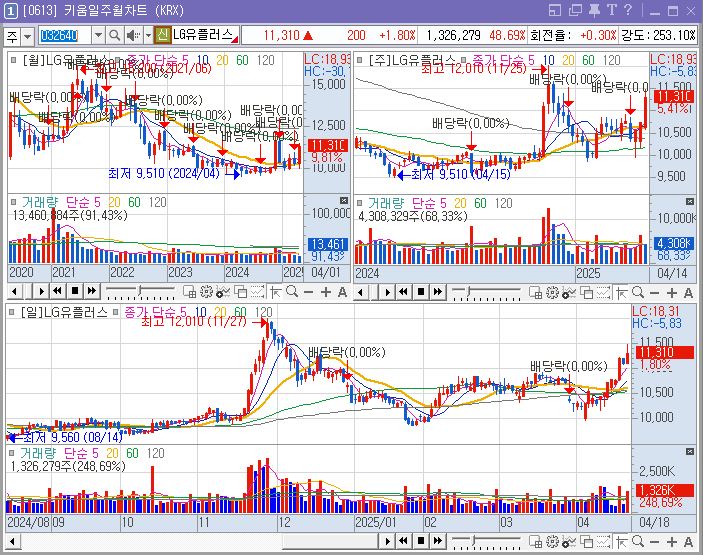Stop monthly chart playback
This screenshot has height=555, width=703.
75,291
